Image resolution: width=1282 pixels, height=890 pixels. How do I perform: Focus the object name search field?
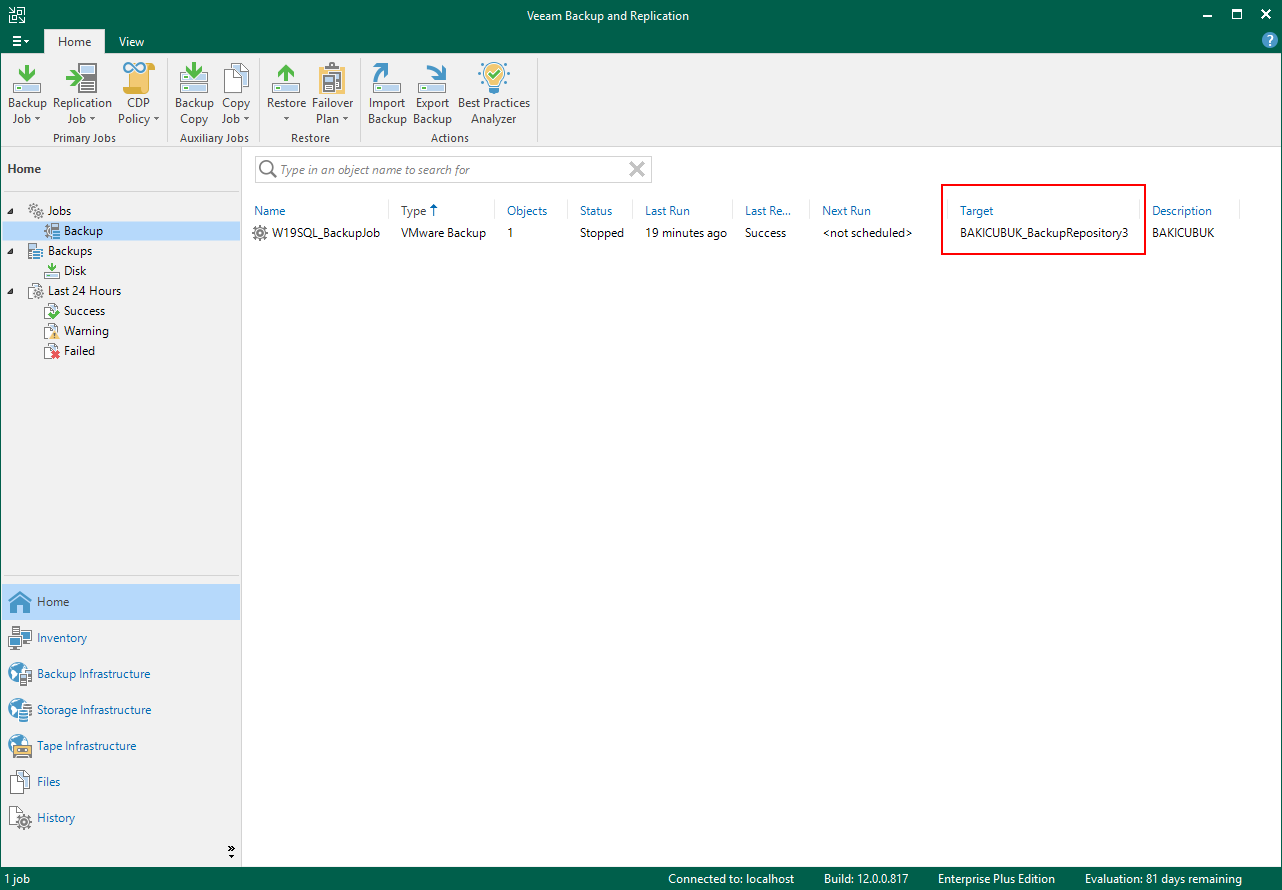tap(452, 170)
